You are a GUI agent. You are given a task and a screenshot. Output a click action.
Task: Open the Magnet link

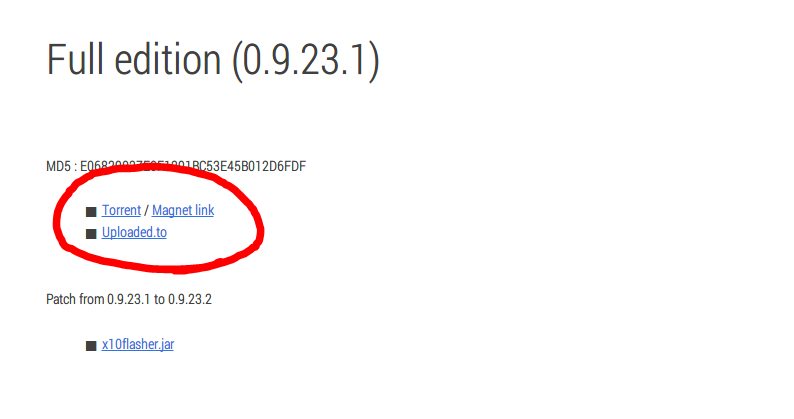[183, 210]
